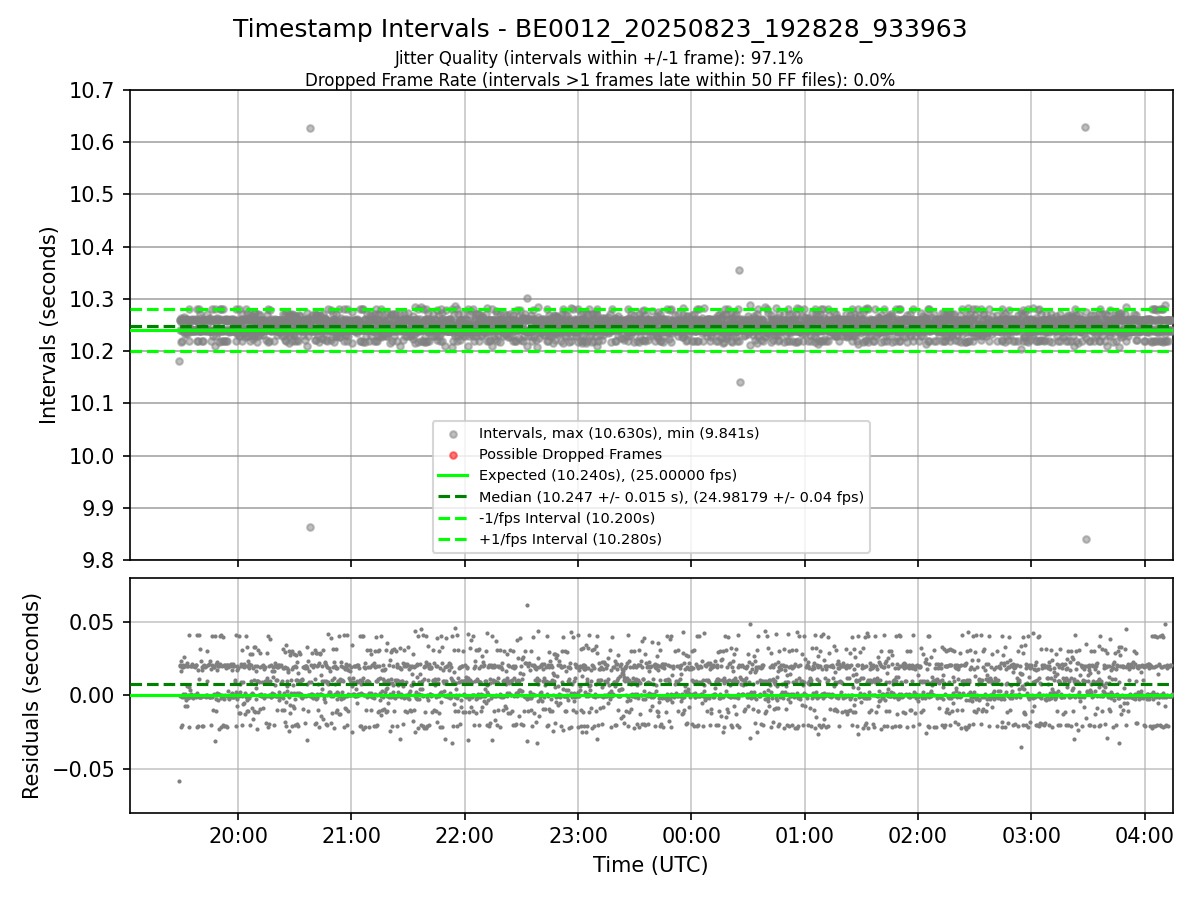Click the "Dropped Frame Rate" 0.0% subtitle line
The image size is (1200, 900).
600,80
